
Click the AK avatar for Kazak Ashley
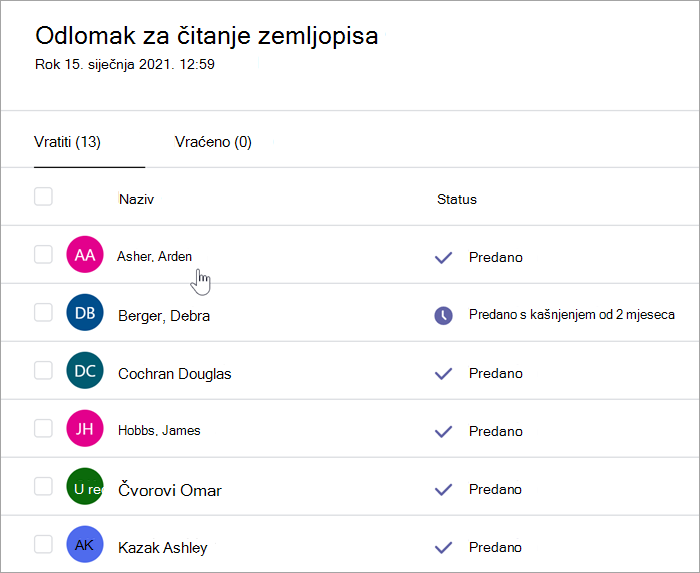tap(85, 544)
